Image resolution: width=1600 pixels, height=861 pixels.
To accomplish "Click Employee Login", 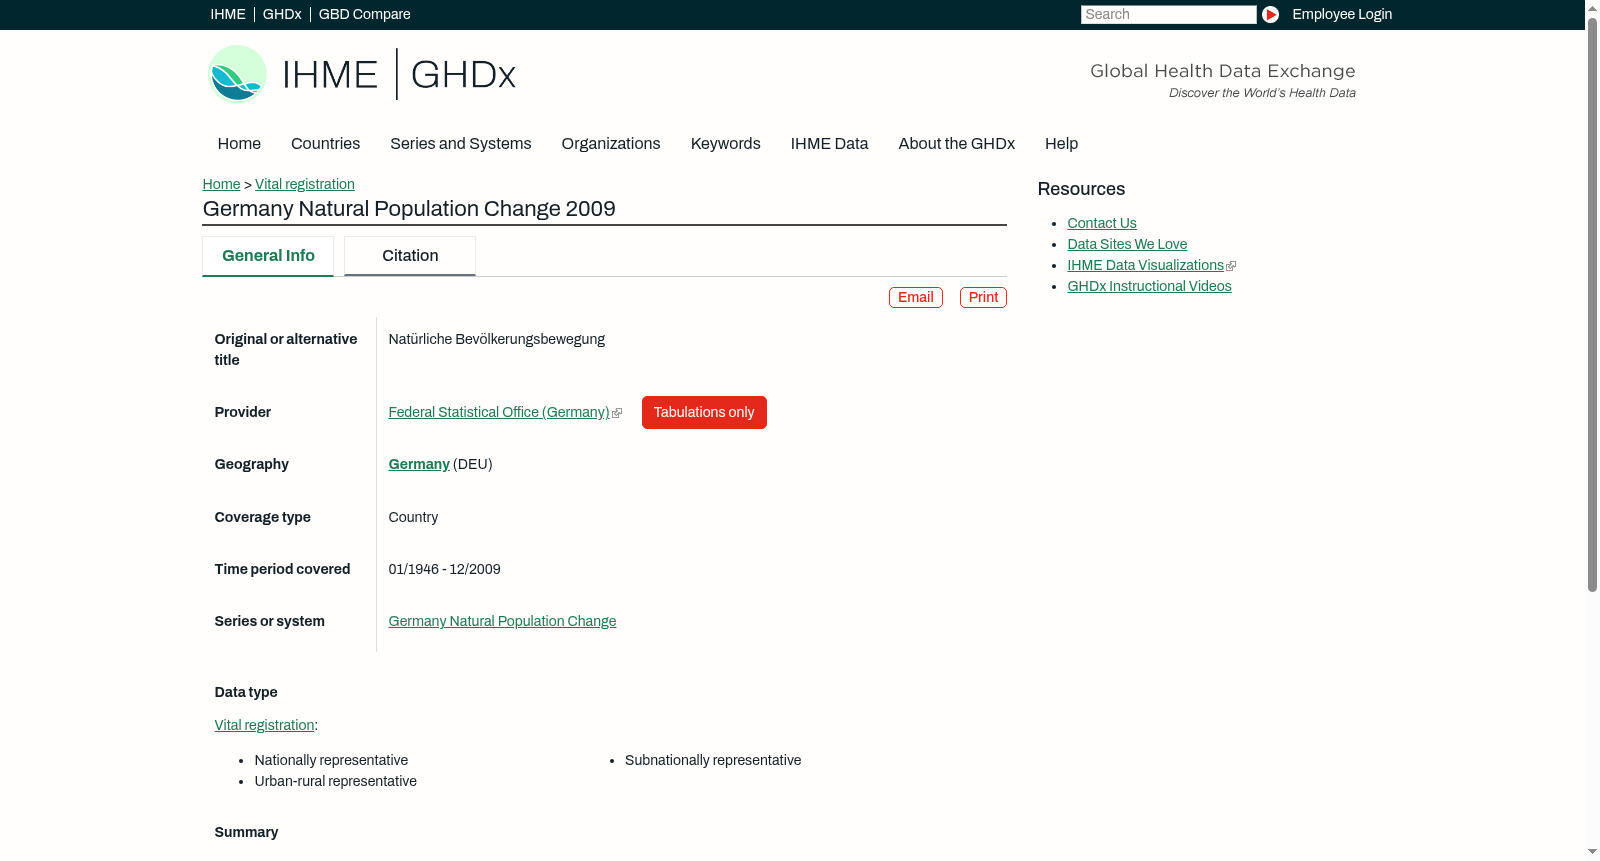I will [x=1342, y=14].
